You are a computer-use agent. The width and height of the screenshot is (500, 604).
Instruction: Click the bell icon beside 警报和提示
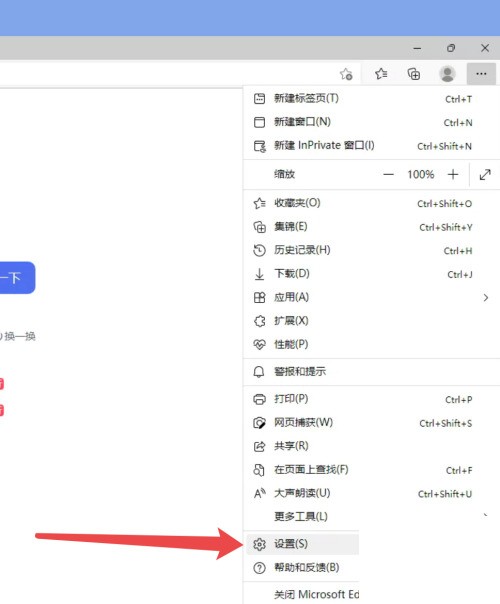point(259,372)
